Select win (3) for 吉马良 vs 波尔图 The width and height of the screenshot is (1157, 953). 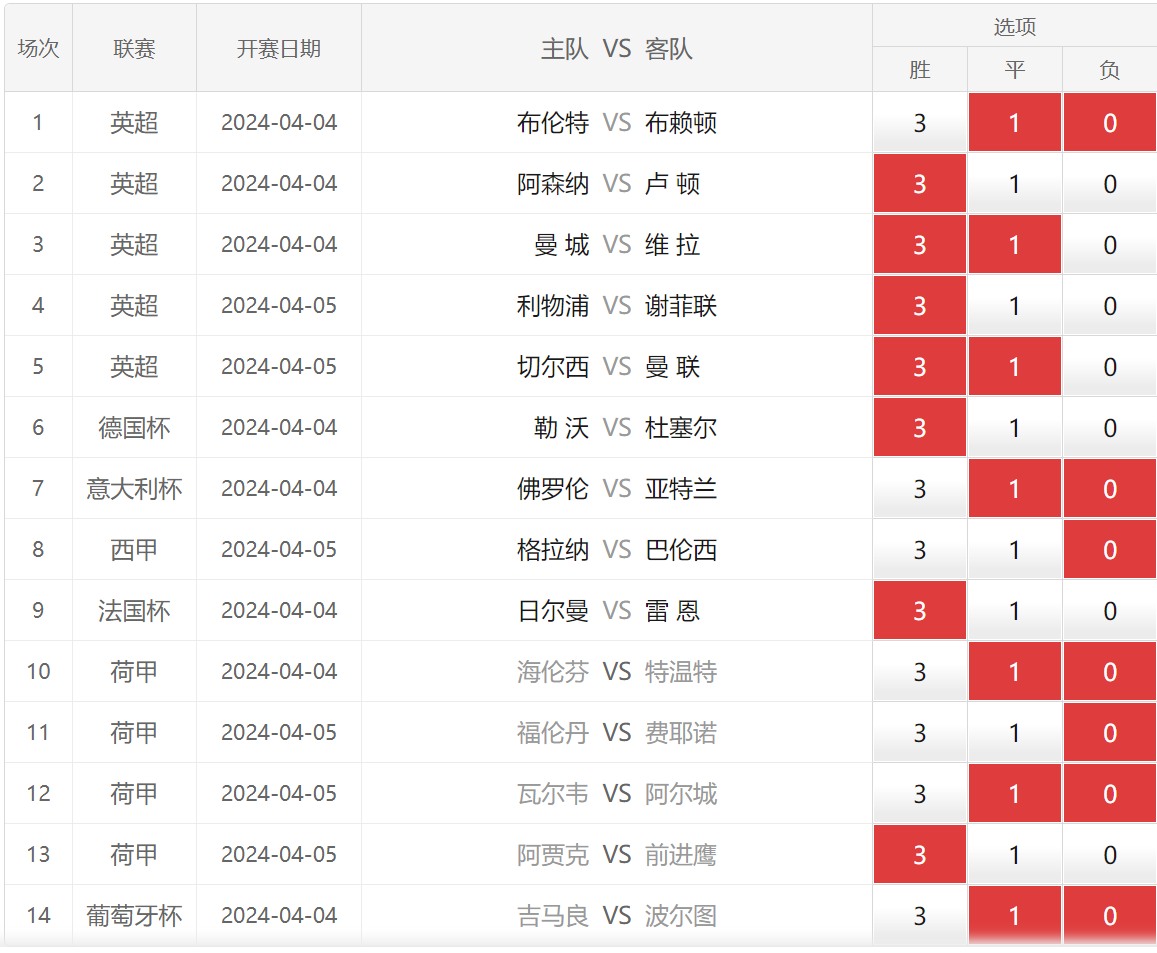tap(919, 915)
